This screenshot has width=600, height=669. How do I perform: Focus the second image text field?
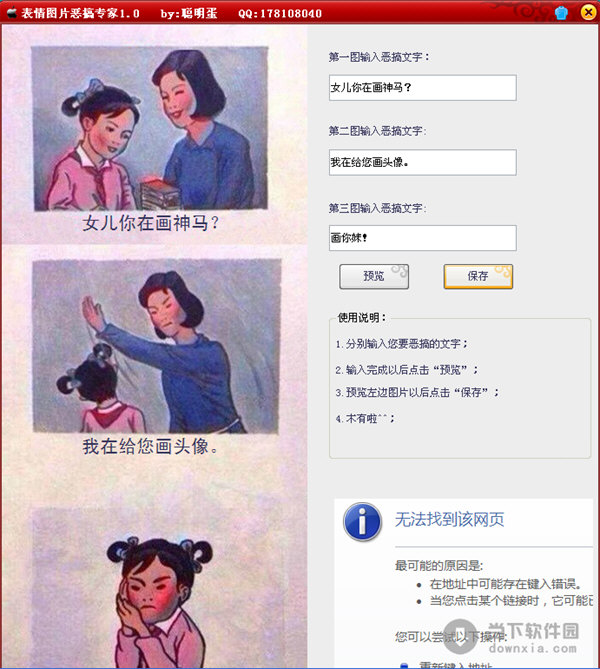click(422, 163)
